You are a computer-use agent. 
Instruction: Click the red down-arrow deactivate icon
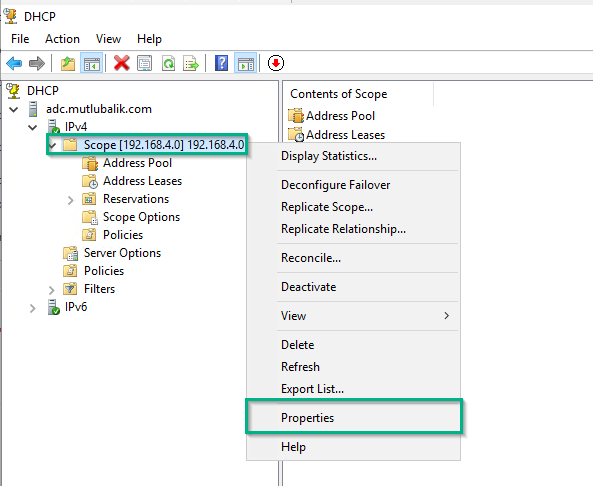[x=276, y=63]
